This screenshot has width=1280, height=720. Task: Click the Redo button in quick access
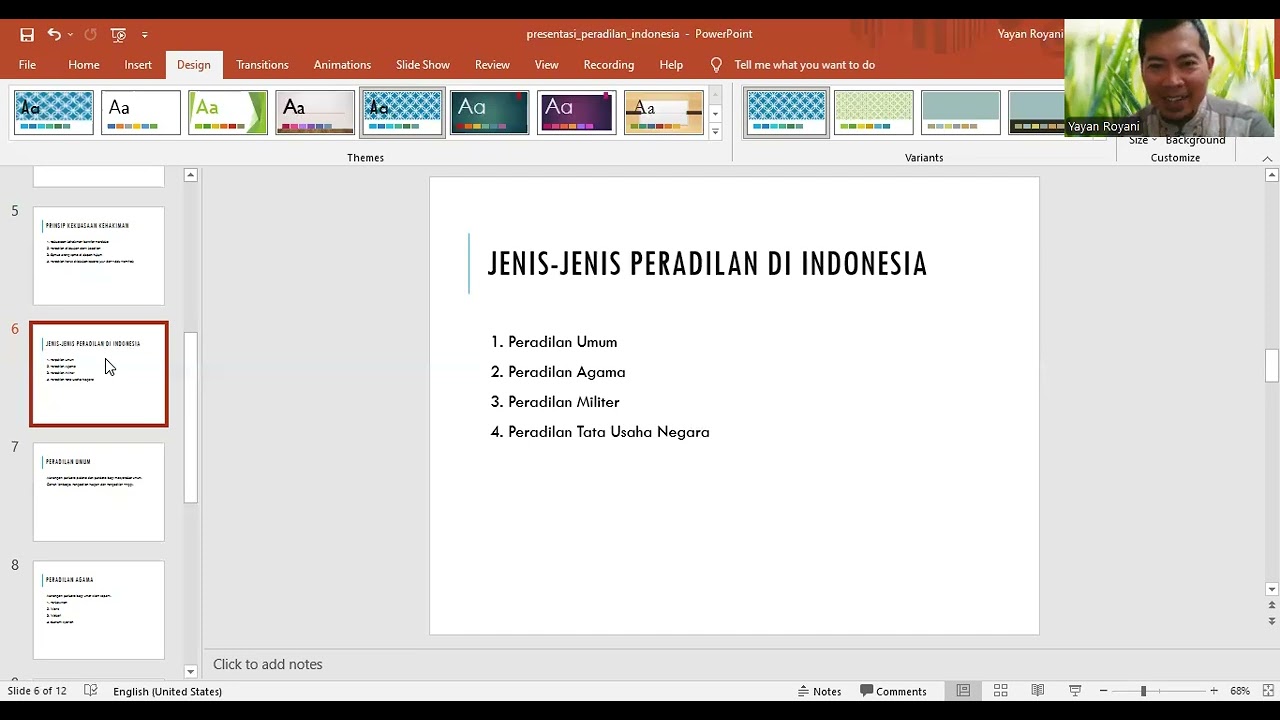tap(90, 34)
